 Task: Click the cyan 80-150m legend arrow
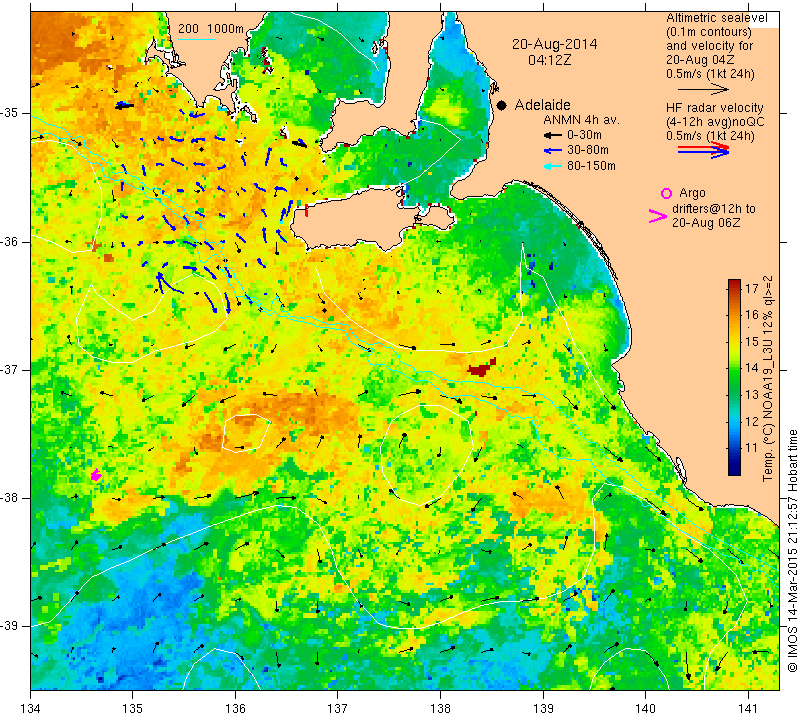click(552, 166)
